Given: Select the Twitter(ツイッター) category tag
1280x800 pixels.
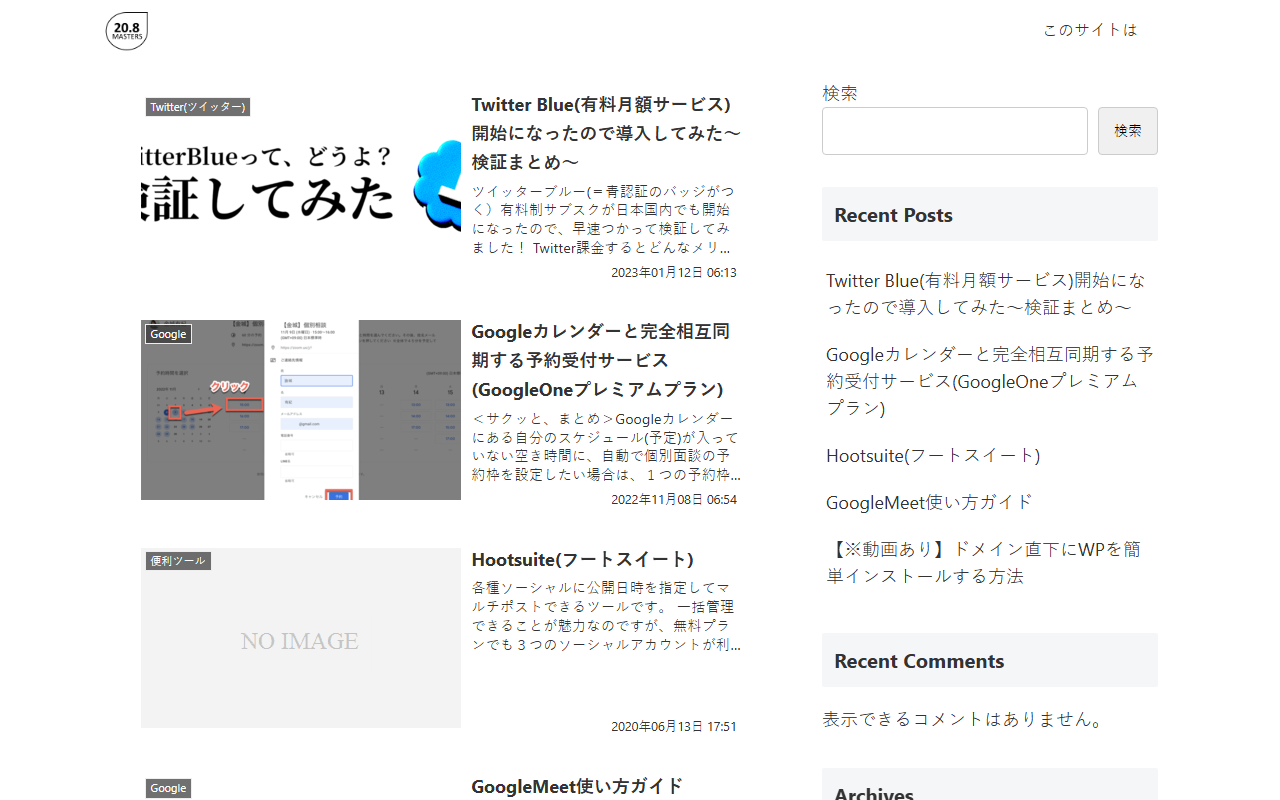Looking at the screenshot, I should [198, 107].
